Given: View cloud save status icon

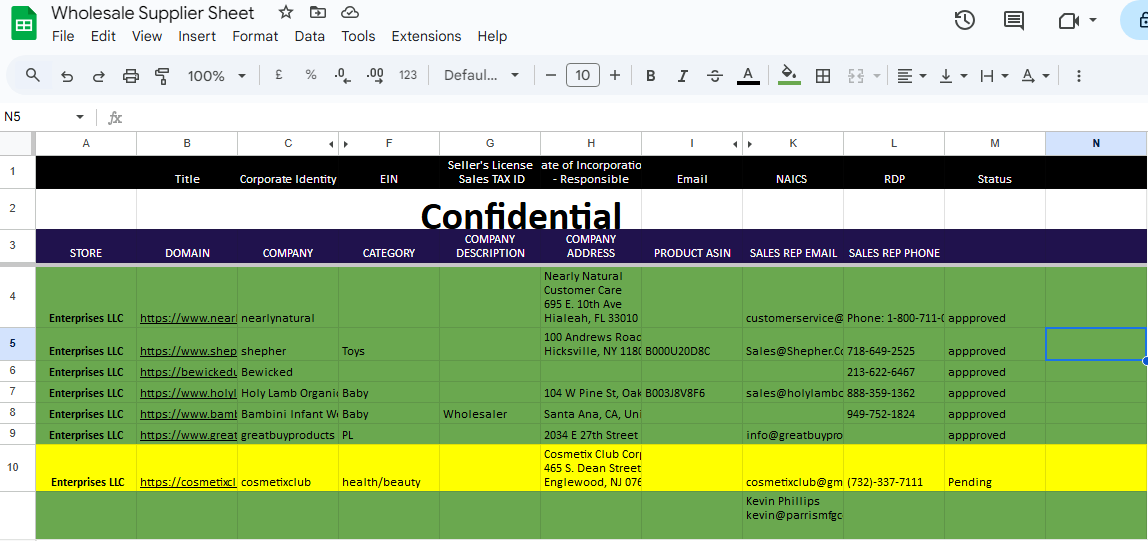Looking at the screenshot, I should 350,12.
